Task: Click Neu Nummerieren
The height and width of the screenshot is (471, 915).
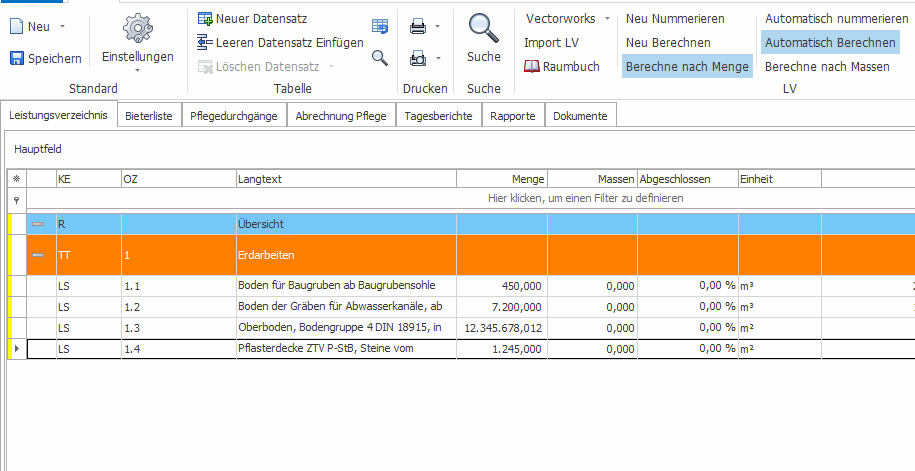Action: click(x=675, y=19)
